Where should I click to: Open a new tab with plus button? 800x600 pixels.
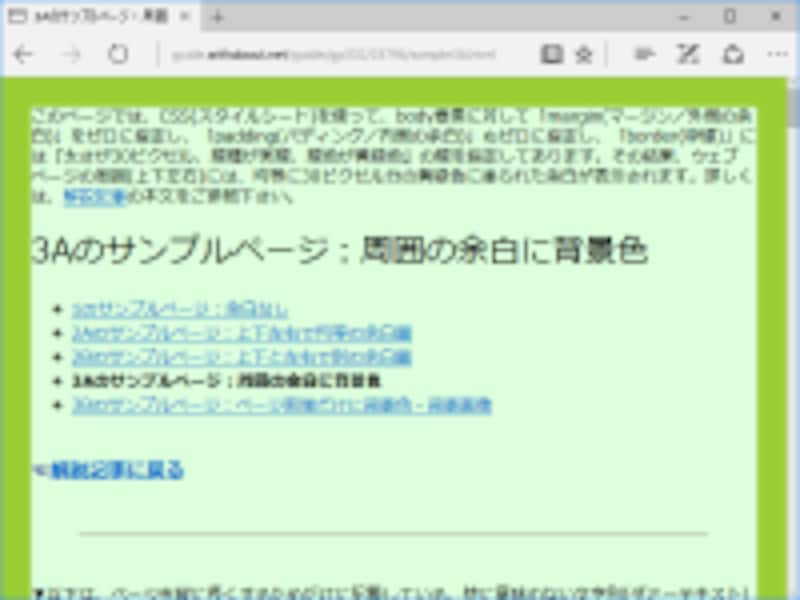(218, 17)
